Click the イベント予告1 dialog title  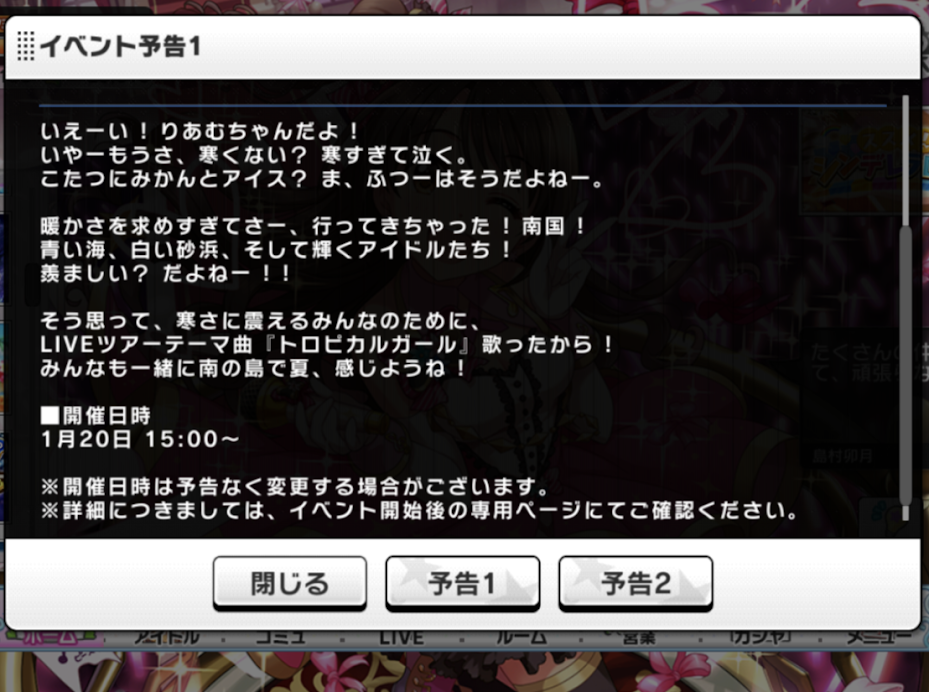(121, 46)
